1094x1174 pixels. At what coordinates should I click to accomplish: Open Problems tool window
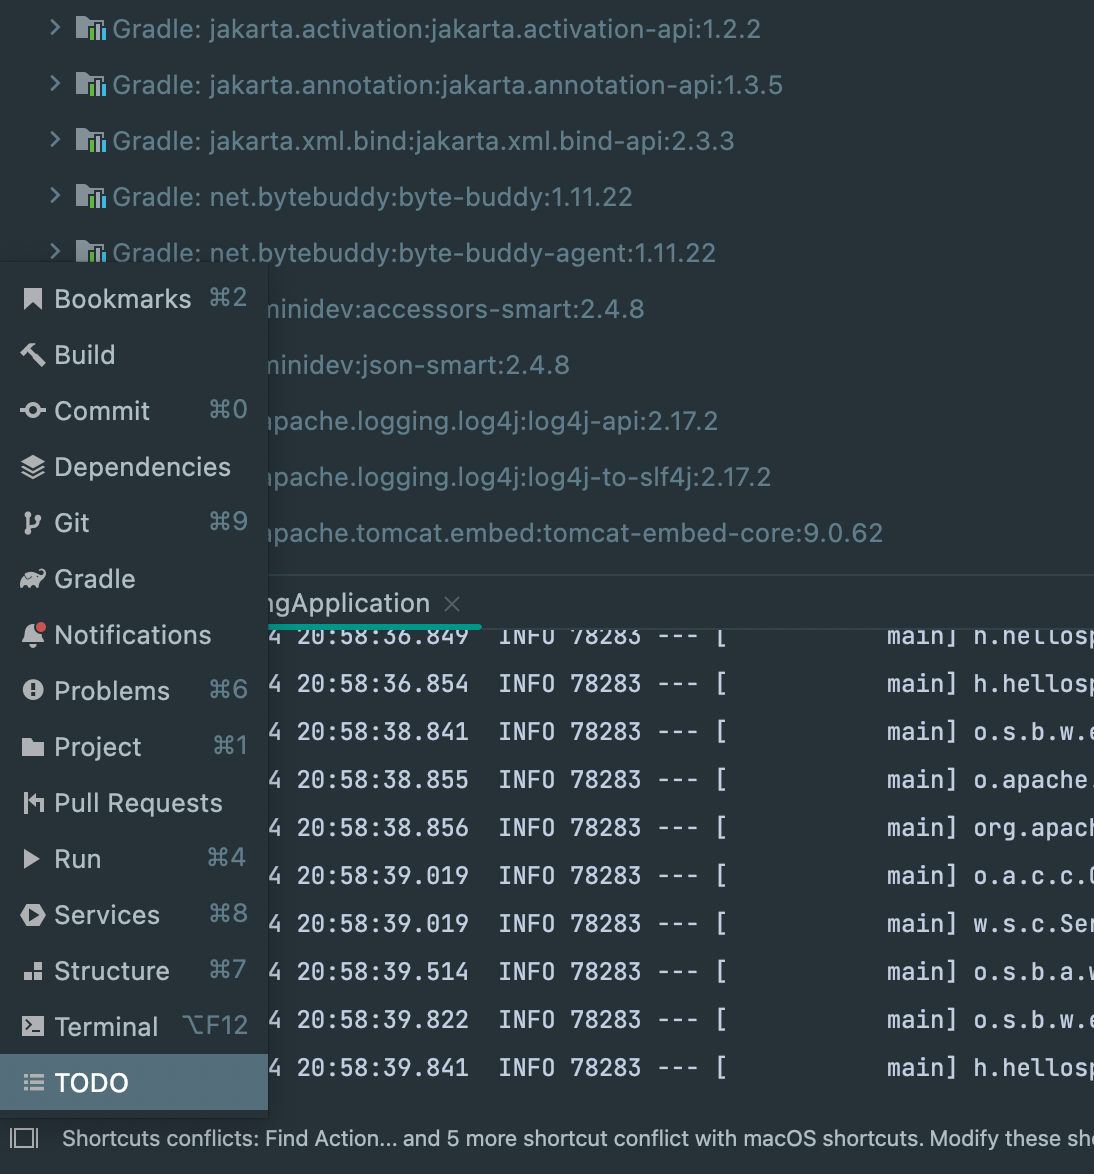(x=134, y=691)
